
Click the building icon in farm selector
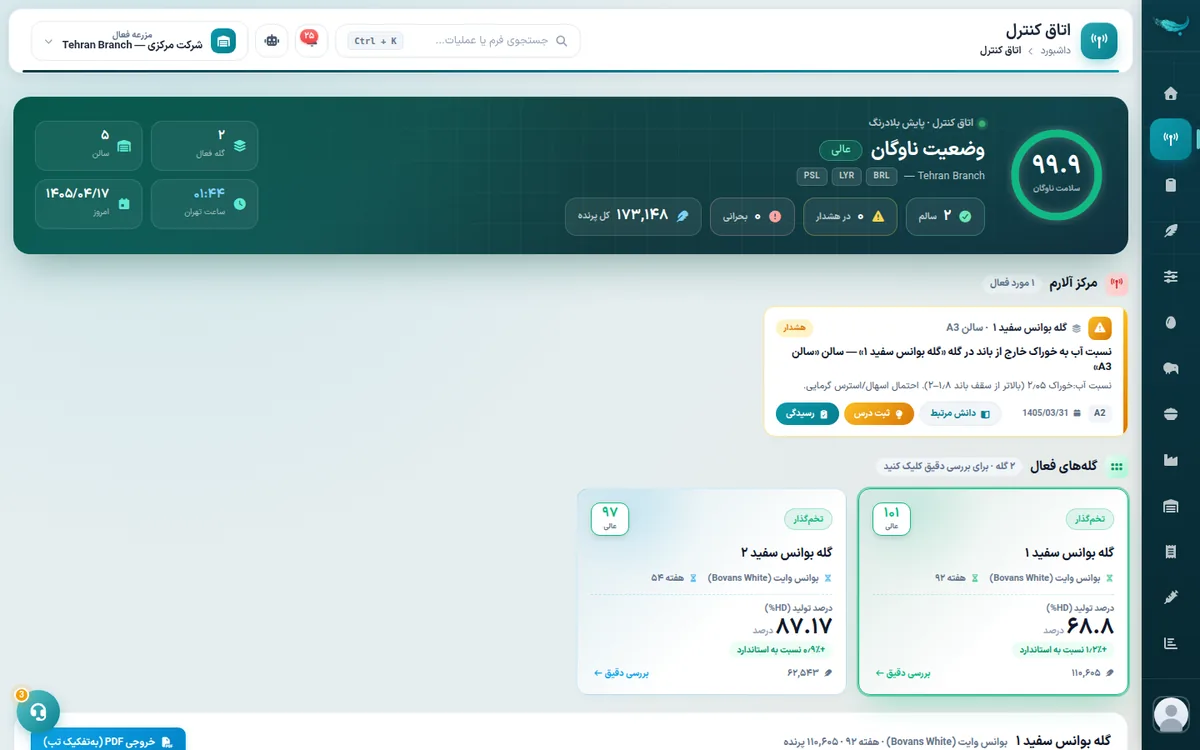[223, 41]
